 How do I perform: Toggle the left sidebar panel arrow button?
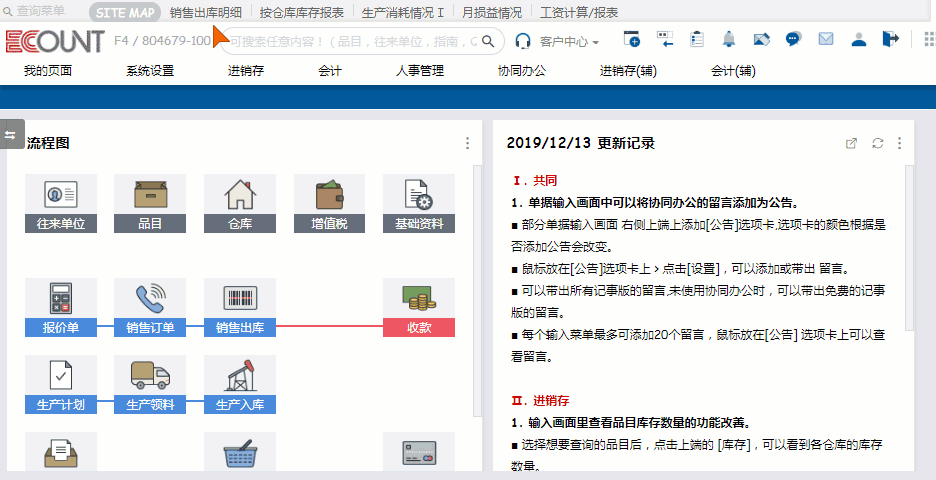[11, 135]
